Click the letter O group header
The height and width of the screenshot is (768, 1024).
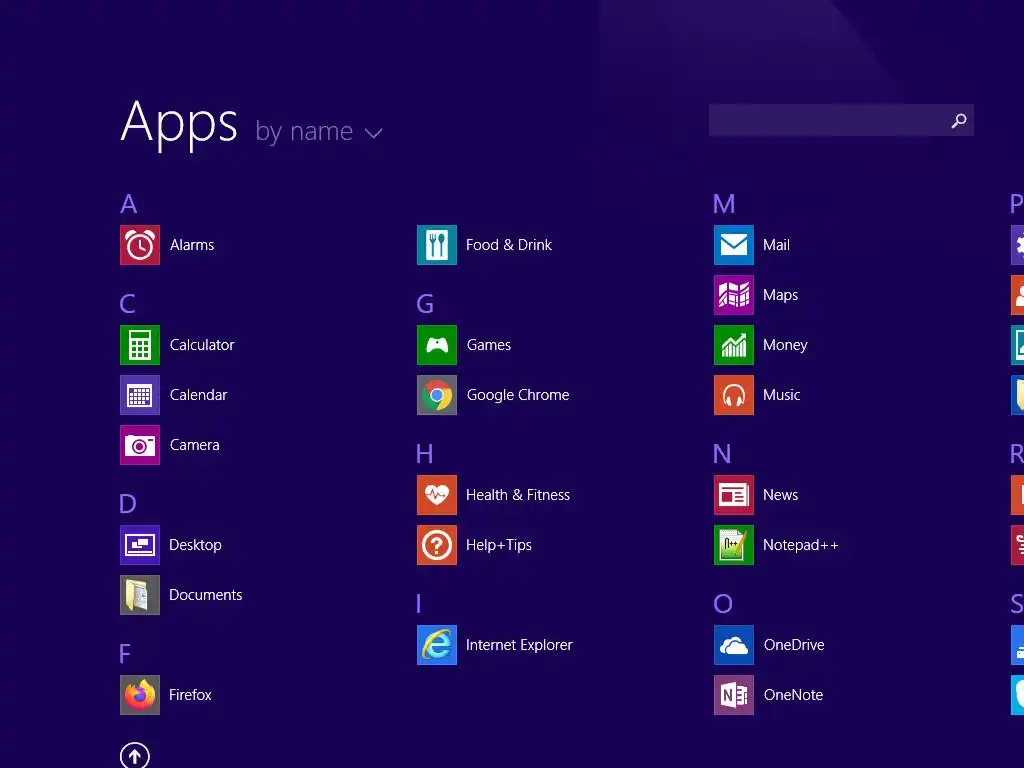723,603
